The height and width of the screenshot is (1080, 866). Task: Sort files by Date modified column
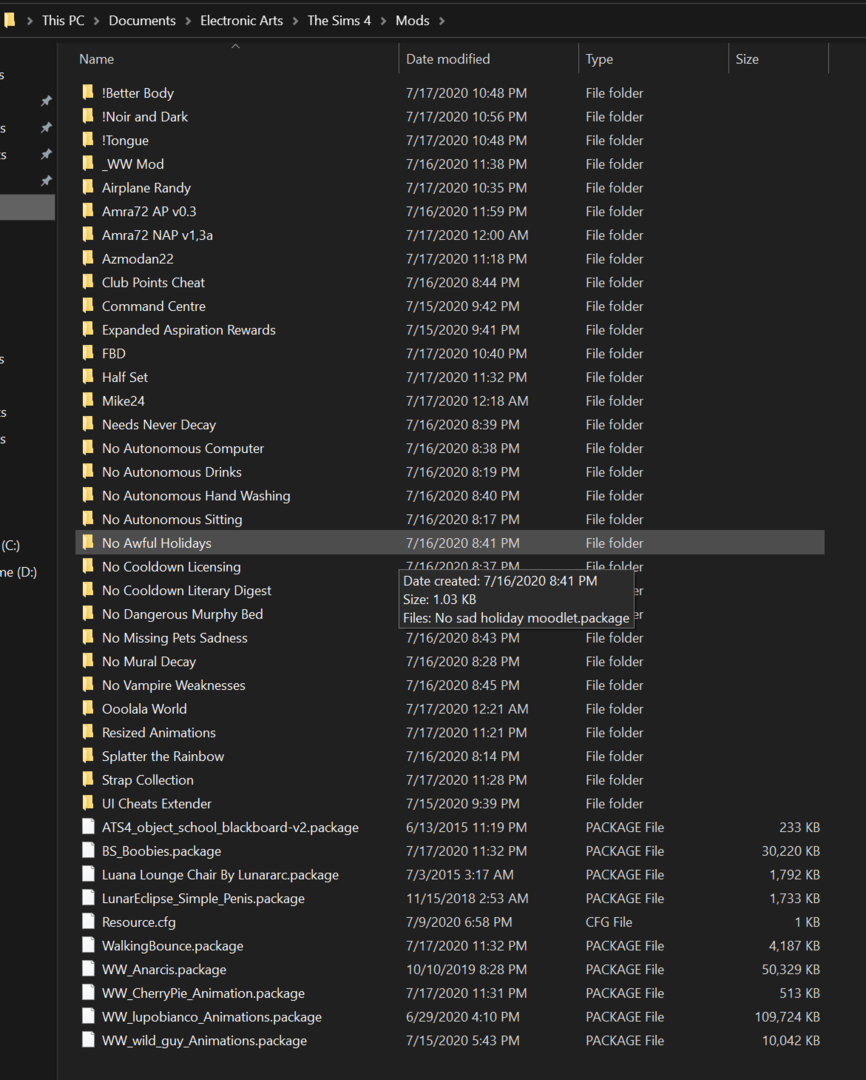[x=488, y=59]
